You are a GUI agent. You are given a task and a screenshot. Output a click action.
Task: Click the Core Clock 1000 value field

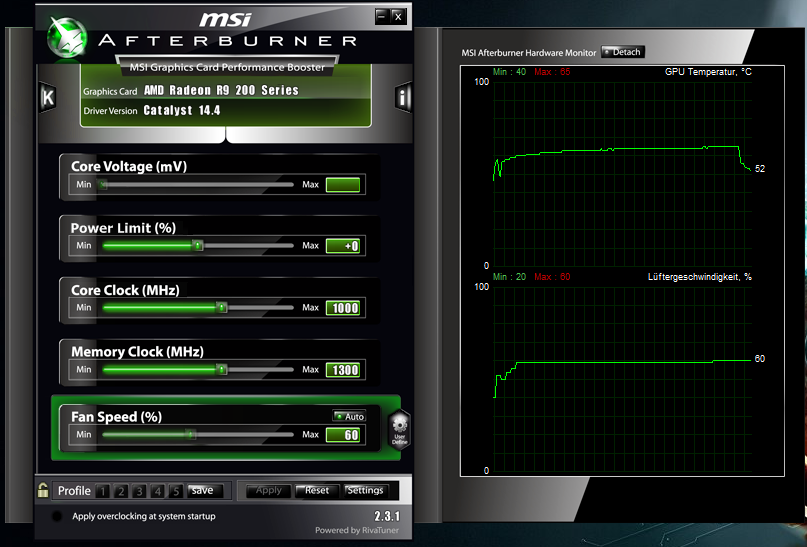click(343, 308)
